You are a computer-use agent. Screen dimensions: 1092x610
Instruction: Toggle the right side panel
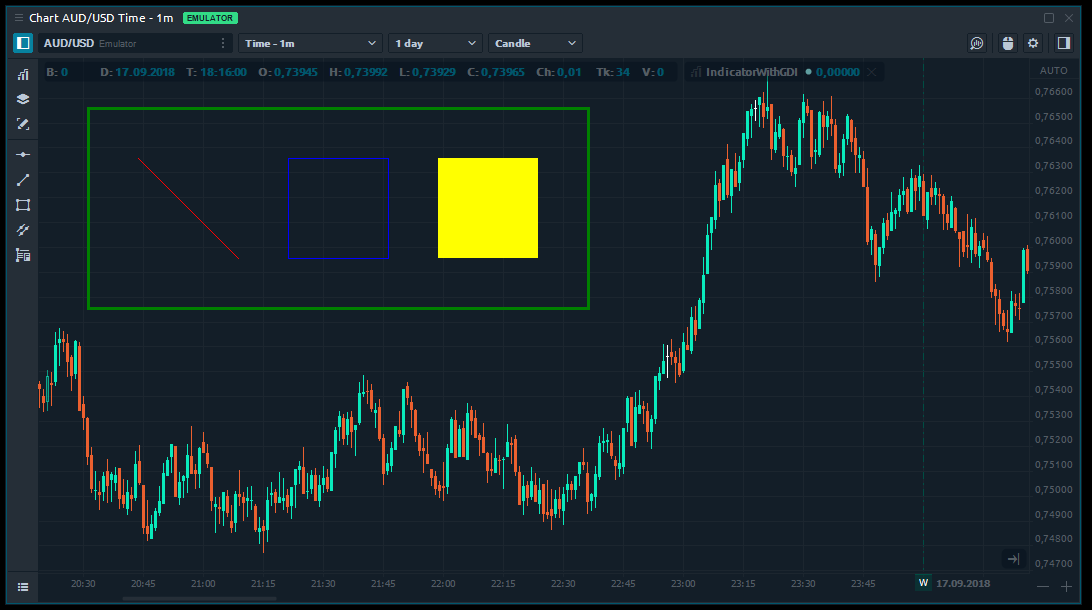pos(1064,43)
